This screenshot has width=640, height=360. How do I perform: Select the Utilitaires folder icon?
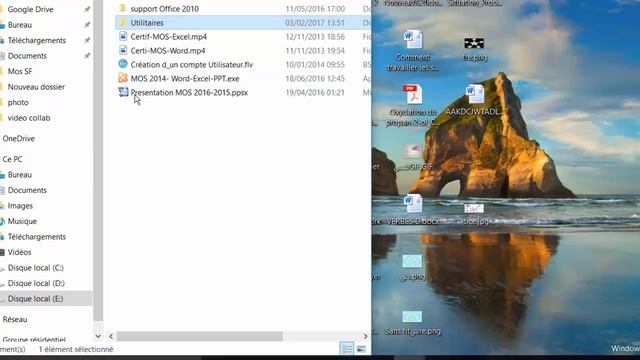coord(122,22)
